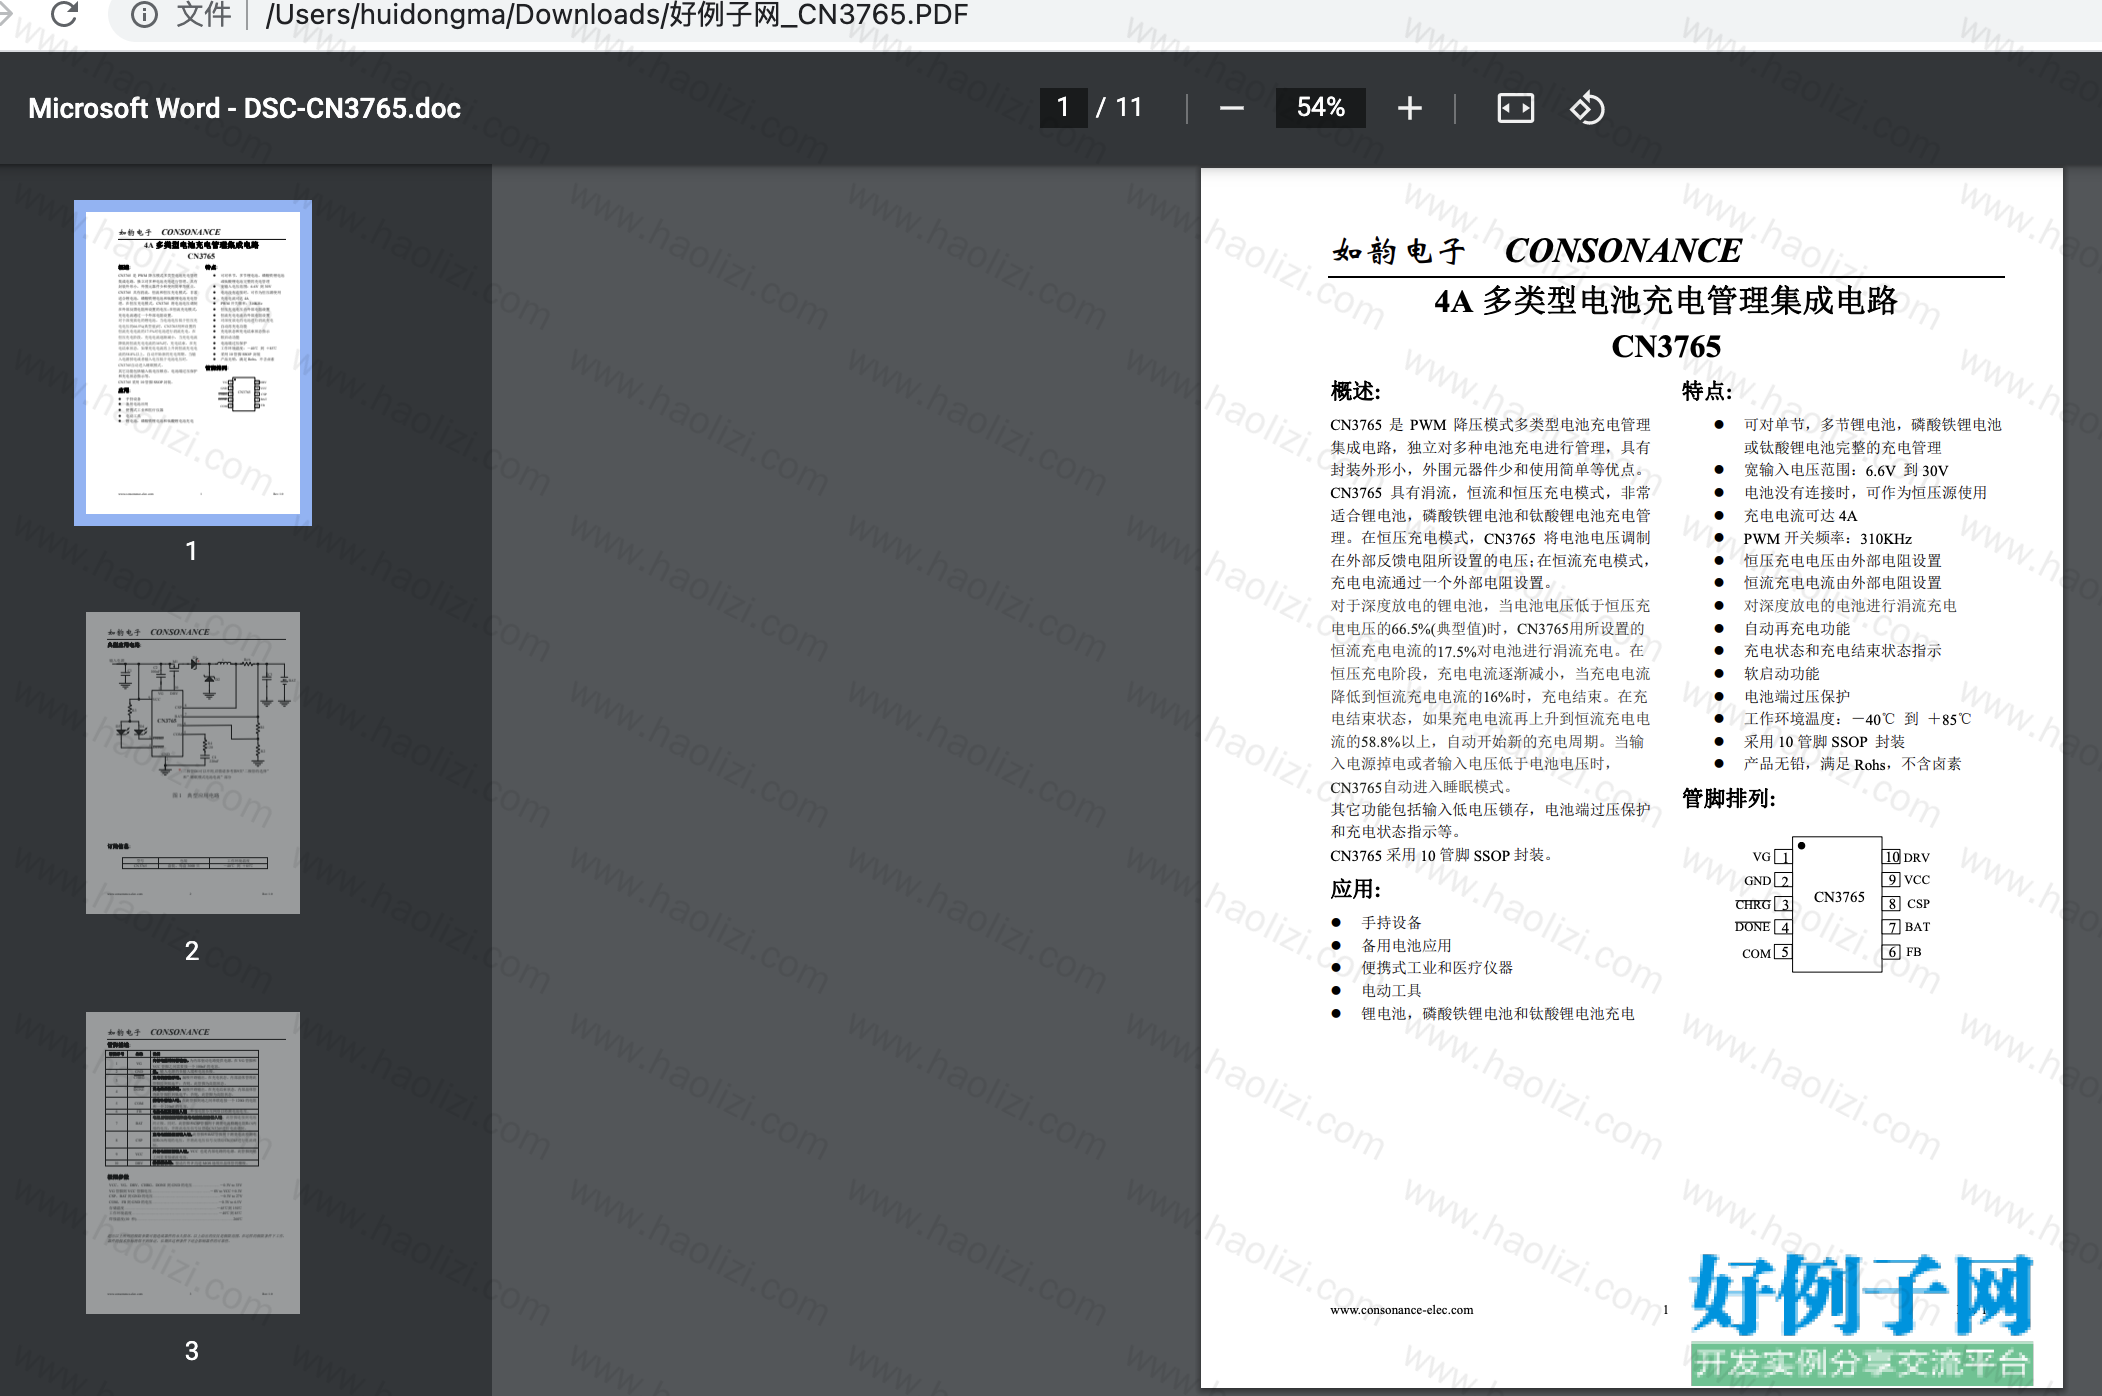Click the 备用电池应用 list item
The image size is (2102, 1396).
[x=1406, y=946]
